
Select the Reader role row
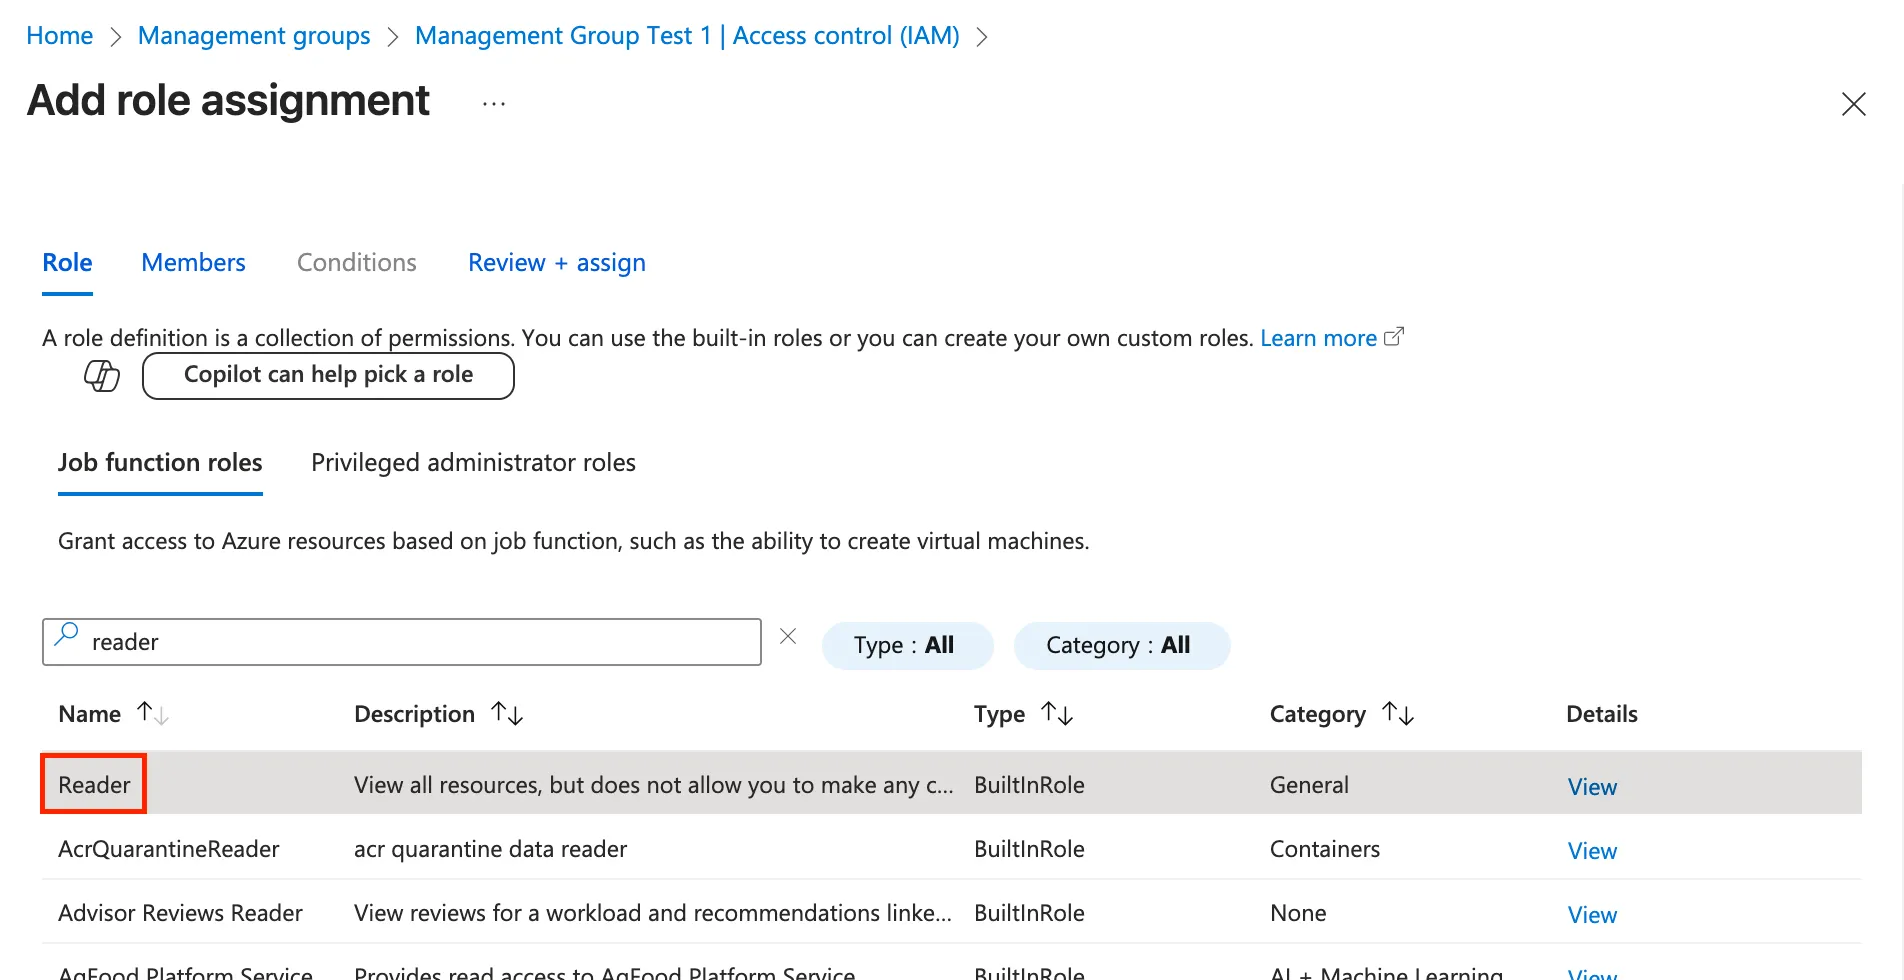tap(94, 785)
